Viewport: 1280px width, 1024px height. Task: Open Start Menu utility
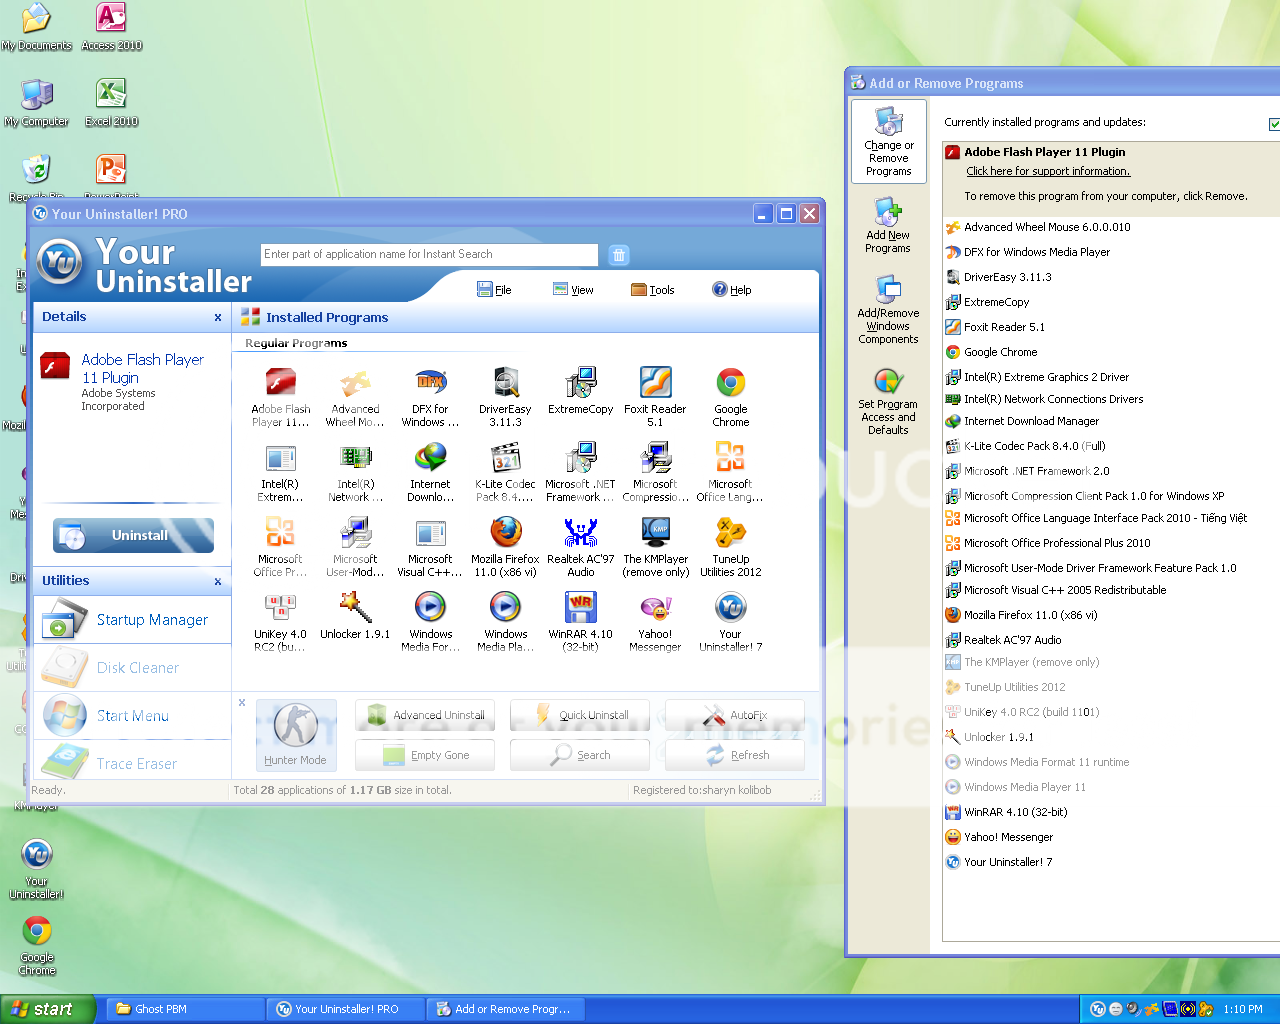[133, 716]
